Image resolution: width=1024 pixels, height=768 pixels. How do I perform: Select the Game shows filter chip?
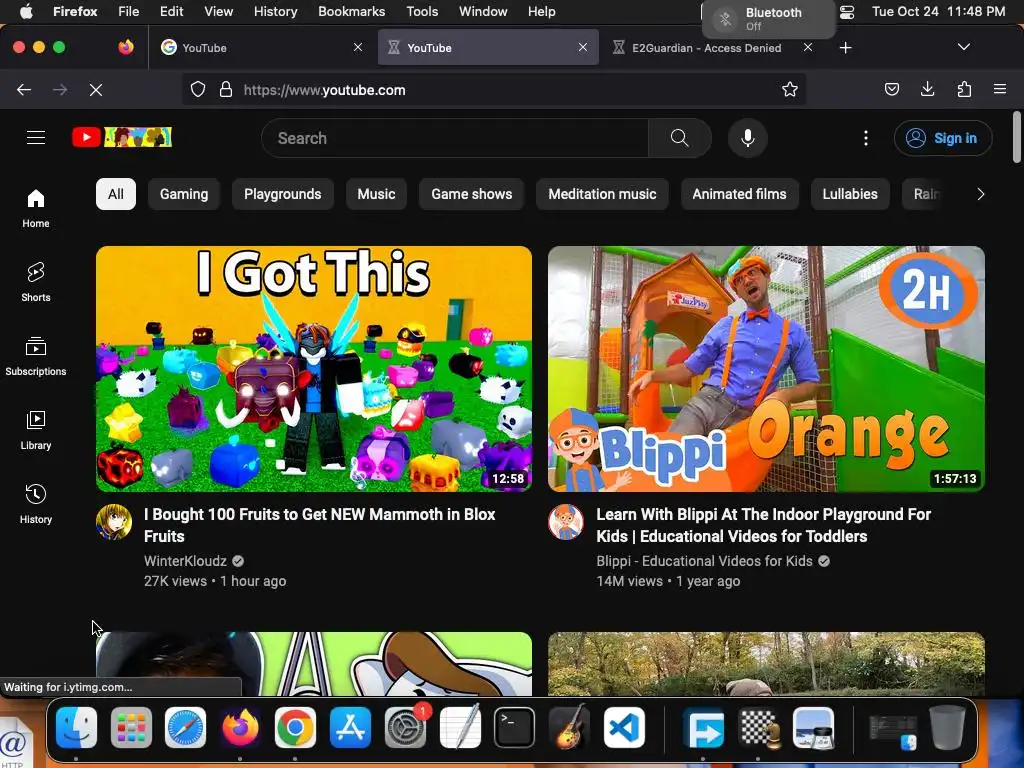472,194
